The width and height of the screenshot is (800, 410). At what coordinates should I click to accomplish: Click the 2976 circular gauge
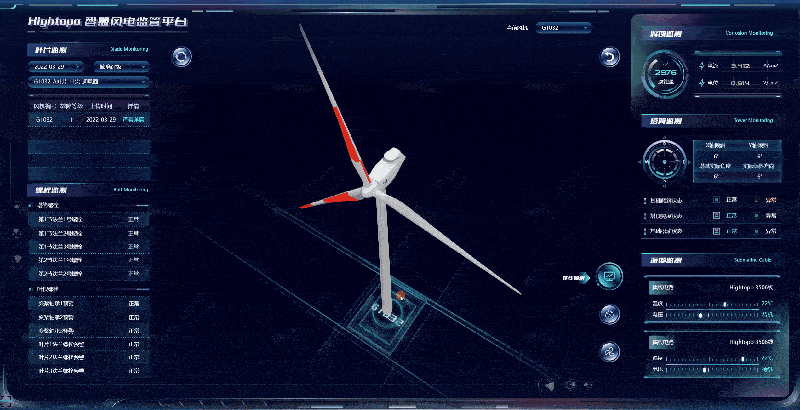665,75
